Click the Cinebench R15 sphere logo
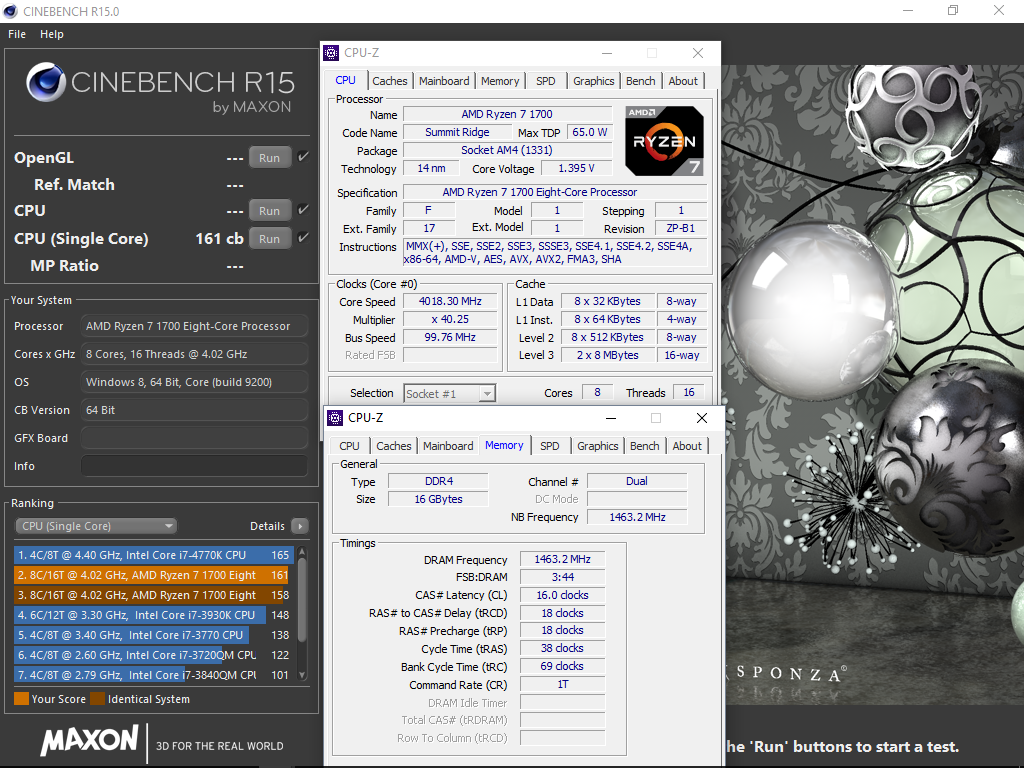 coord(46,82)
